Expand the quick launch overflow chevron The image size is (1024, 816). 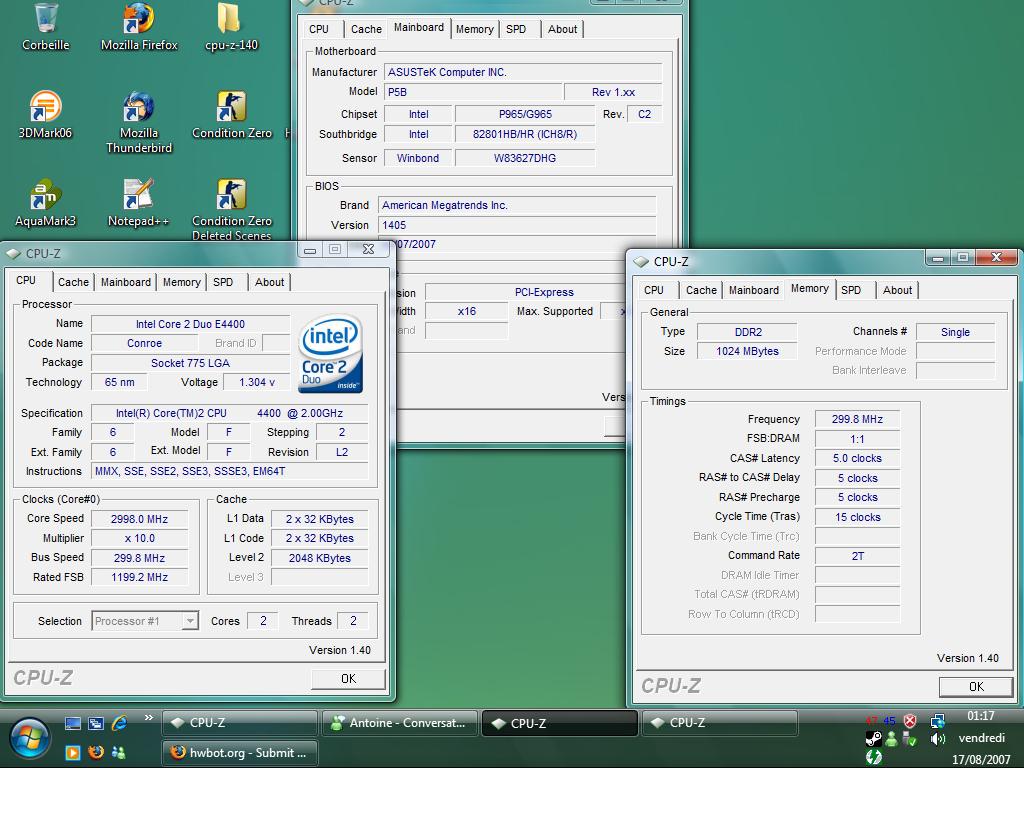coord(149,717)
